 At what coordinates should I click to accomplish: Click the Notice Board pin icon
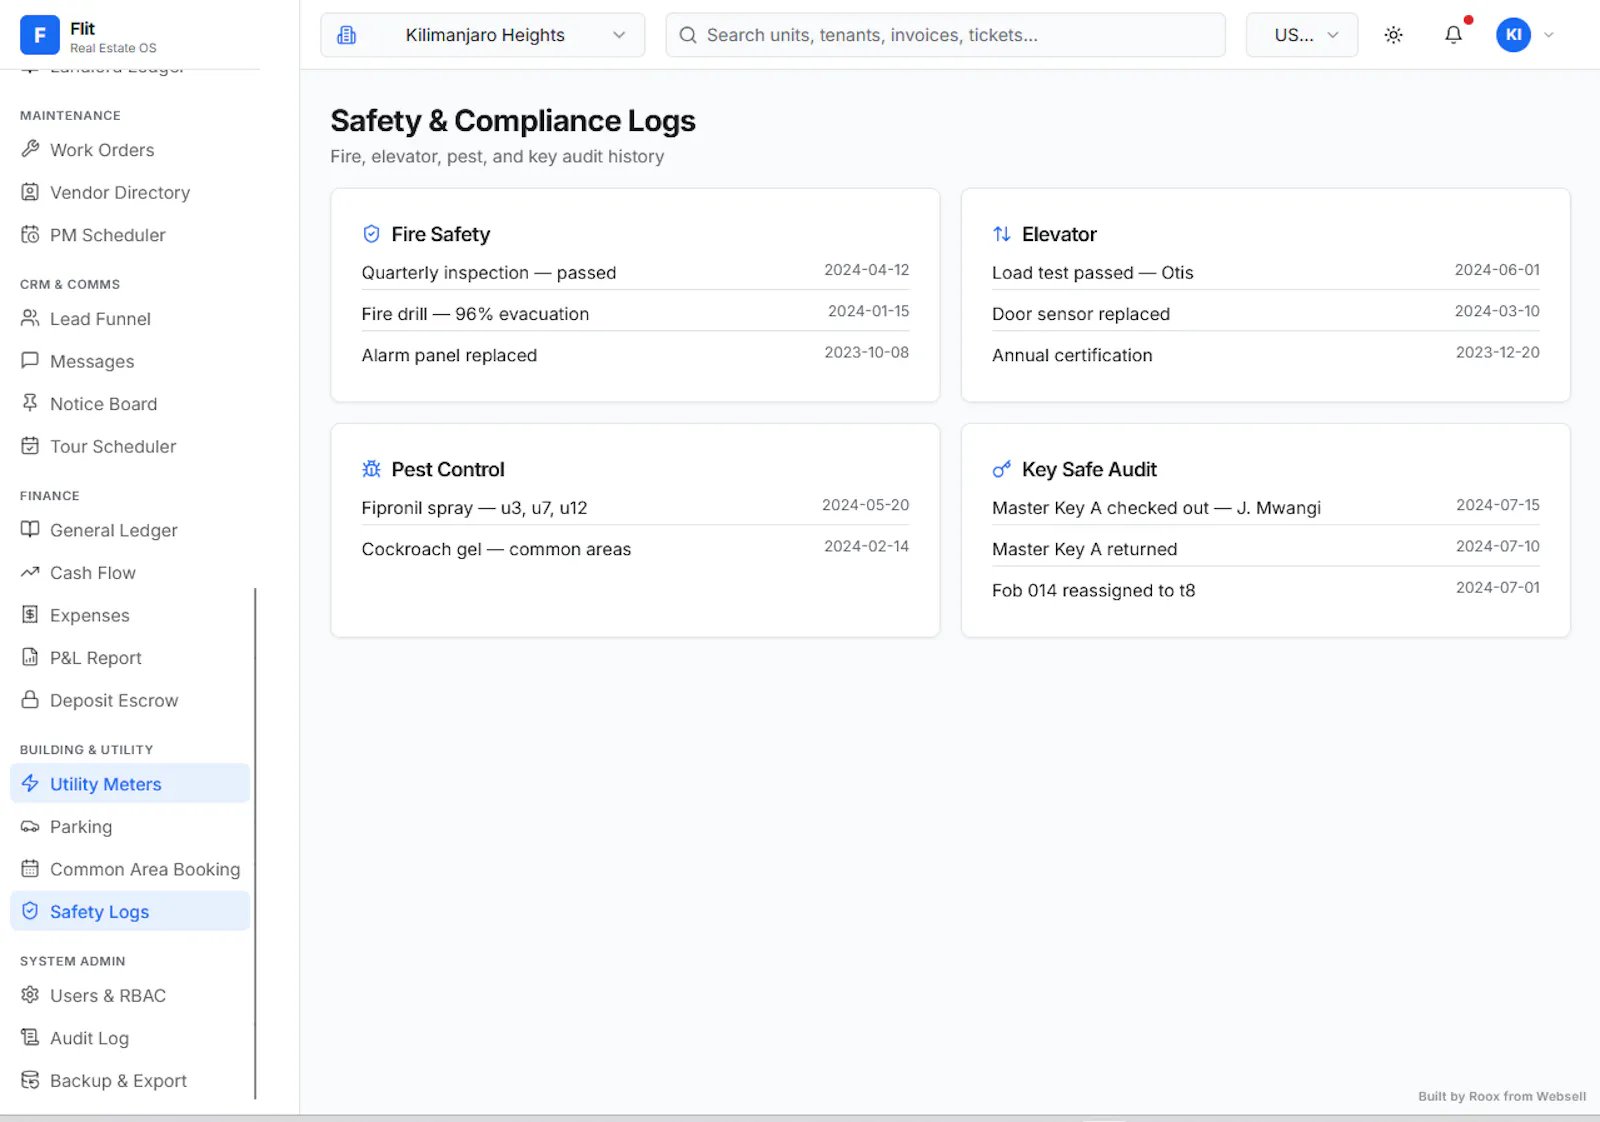point(30,403)
